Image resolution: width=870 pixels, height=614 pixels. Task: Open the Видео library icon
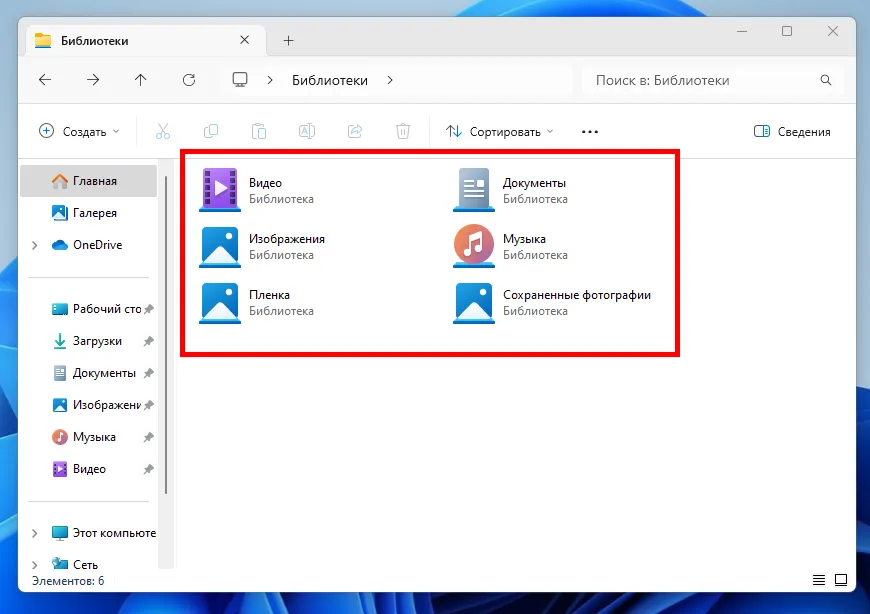[x=219, y=189]
